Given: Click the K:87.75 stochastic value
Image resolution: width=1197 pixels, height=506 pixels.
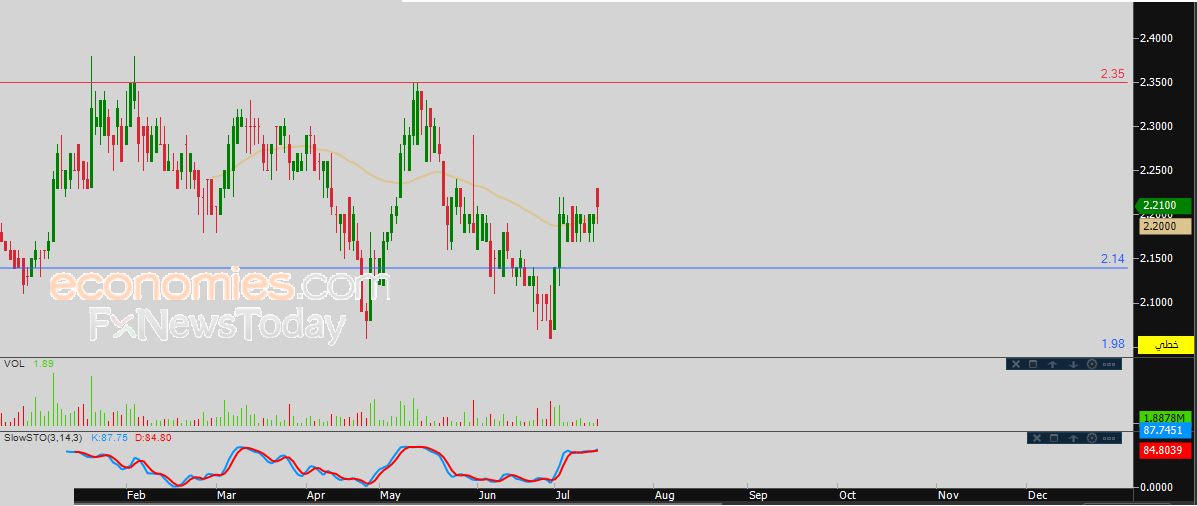Looking at the screenshot, I should tap(110, 438).
